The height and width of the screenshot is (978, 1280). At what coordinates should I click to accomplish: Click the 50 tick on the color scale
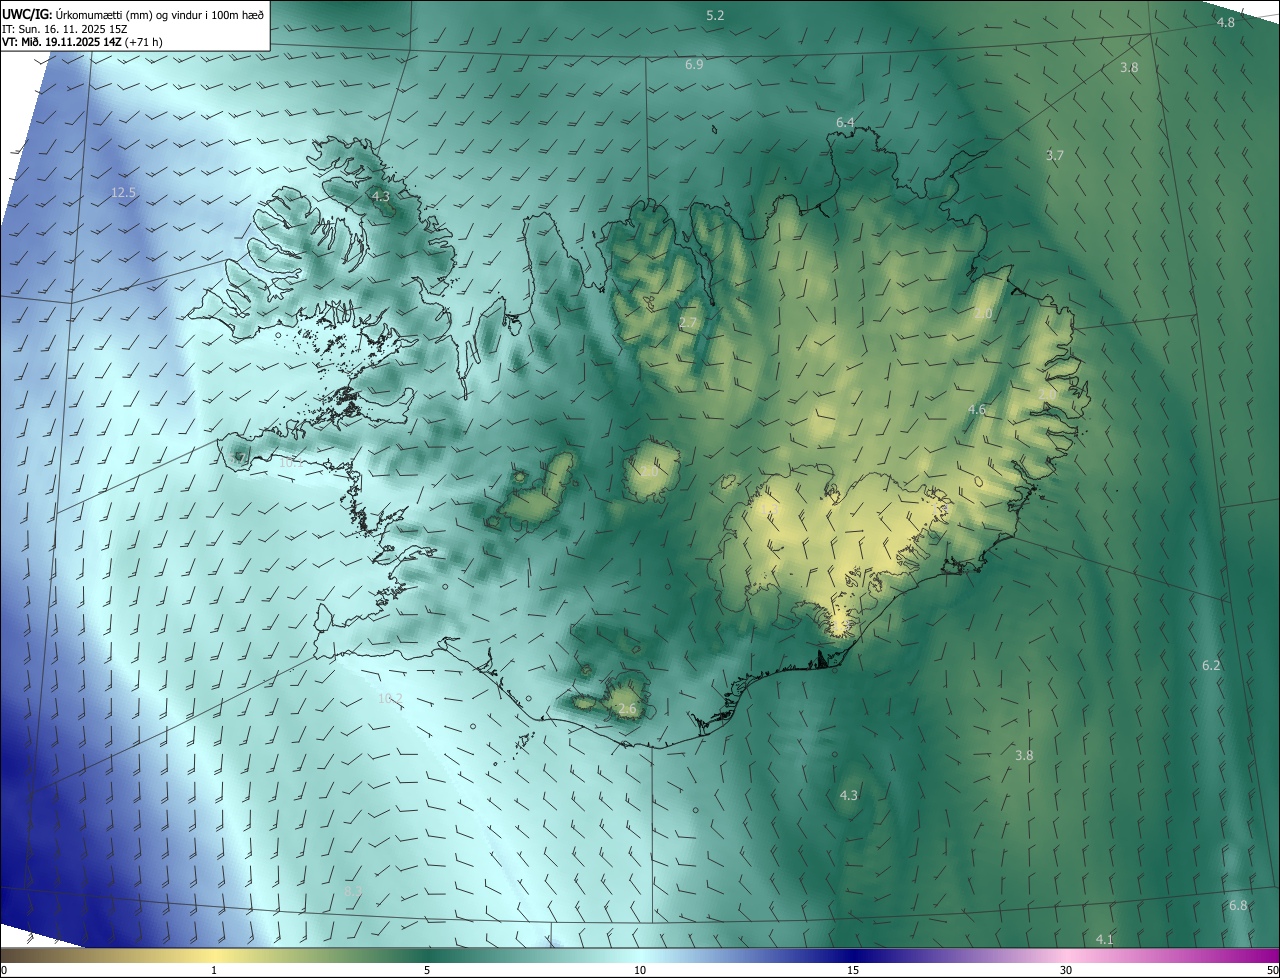coord(1272,970)
